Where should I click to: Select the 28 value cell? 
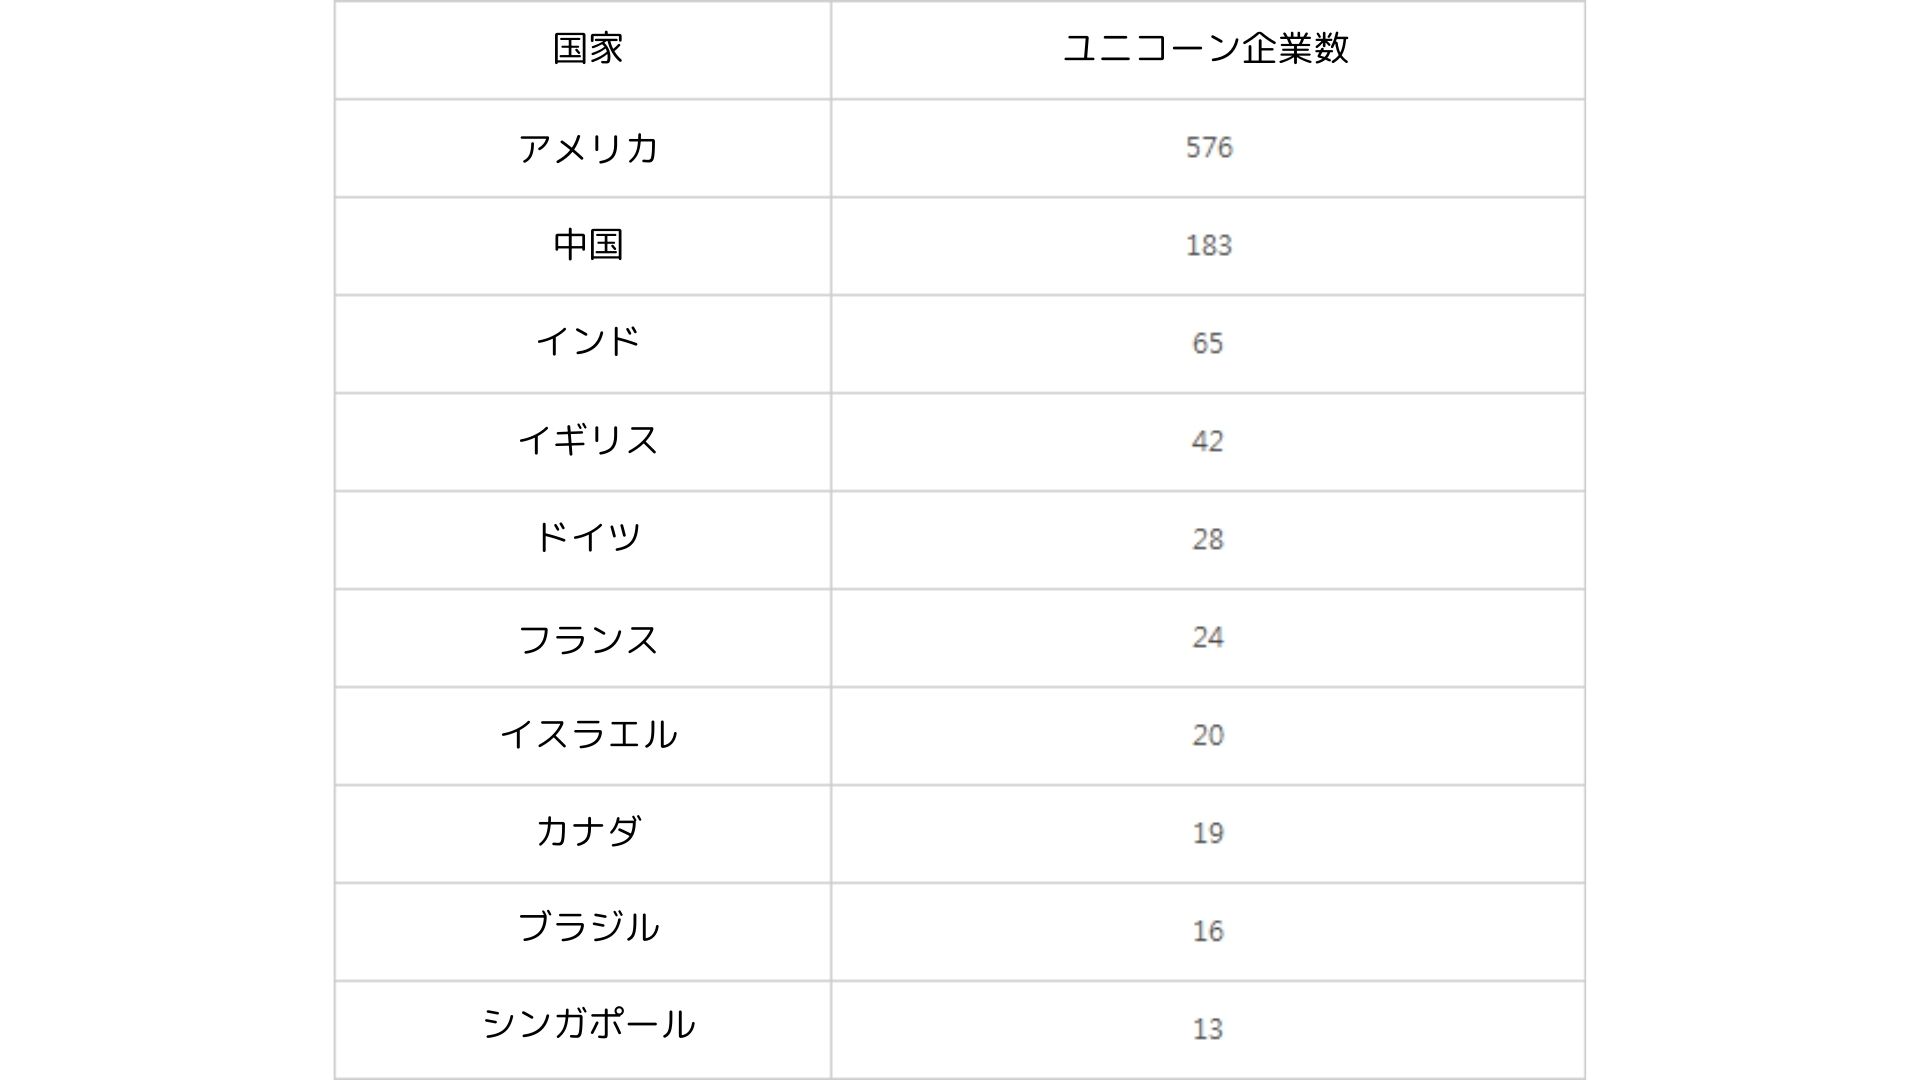(1208, 540)
